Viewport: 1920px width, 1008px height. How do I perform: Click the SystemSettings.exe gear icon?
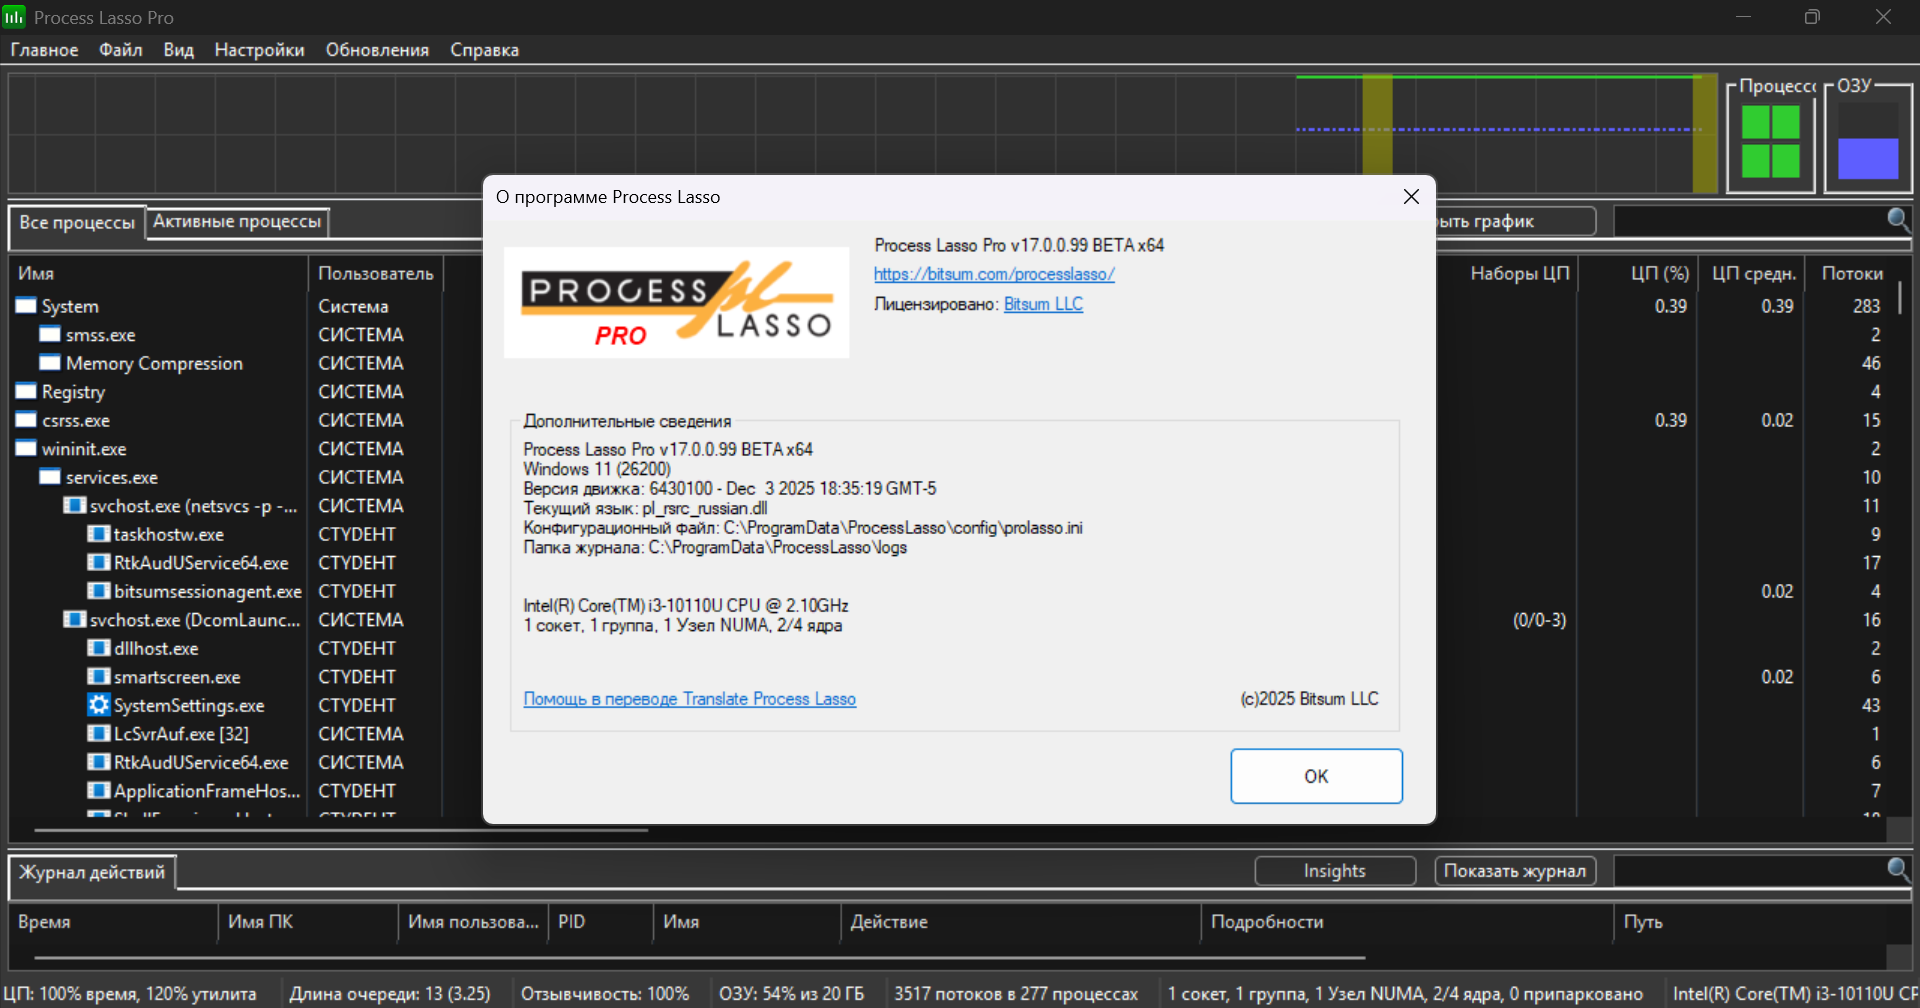click(98, 705)
